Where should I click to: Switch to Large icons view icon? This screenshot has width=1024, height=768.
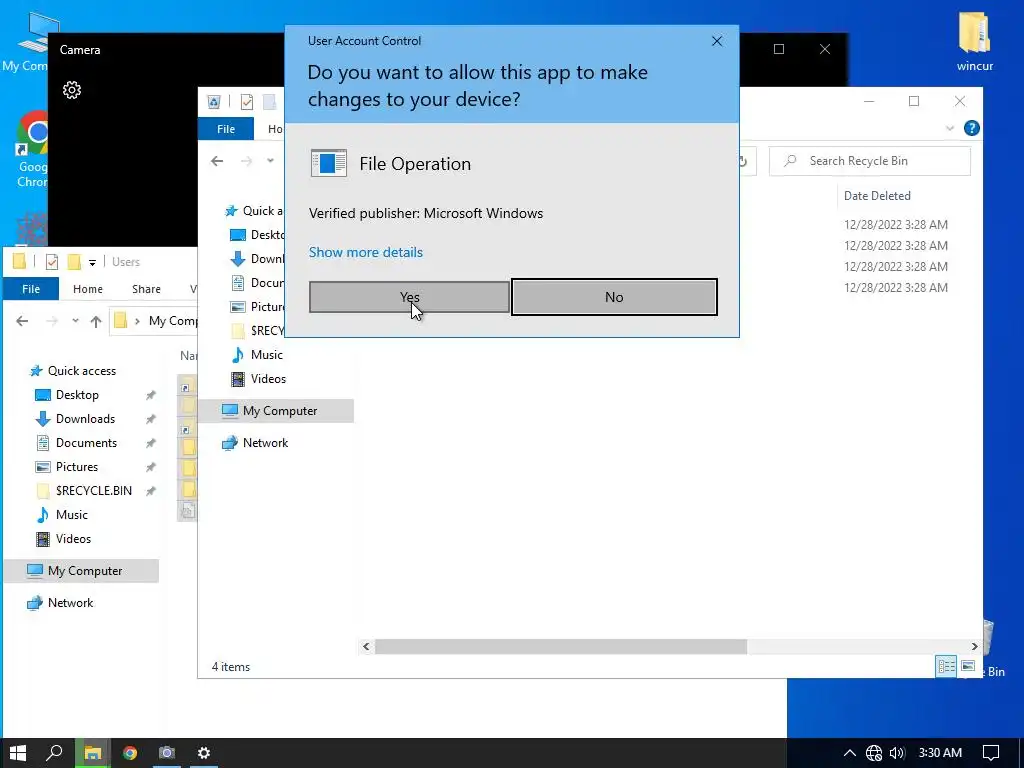(x=968, y=666)
